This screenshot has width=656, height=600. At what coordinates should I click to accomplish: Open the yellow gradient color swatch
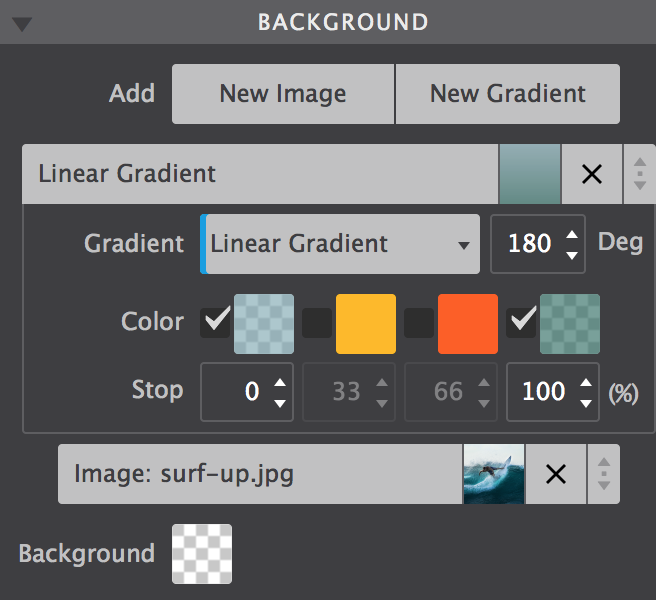pyautogui.click(x=366, y=323)
